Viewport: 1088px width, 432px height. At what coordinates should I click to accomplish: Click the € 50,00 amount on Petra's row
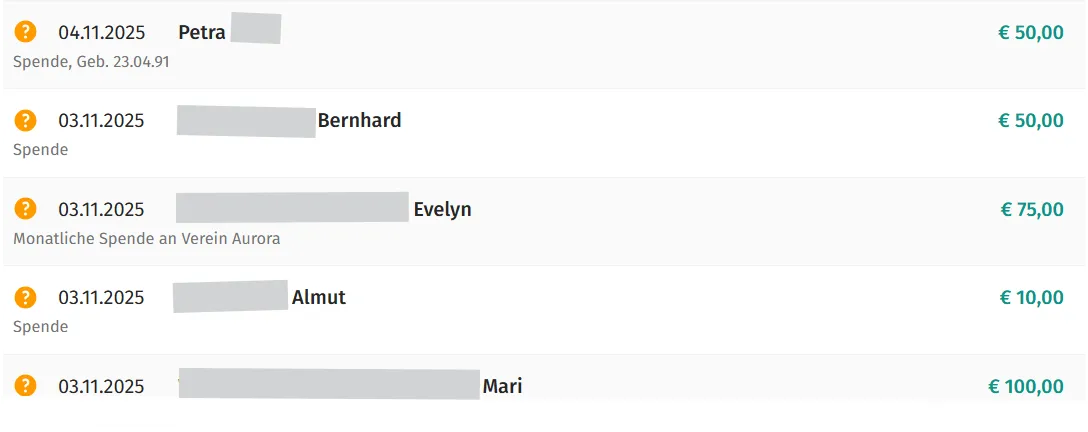coord(1031,32)
